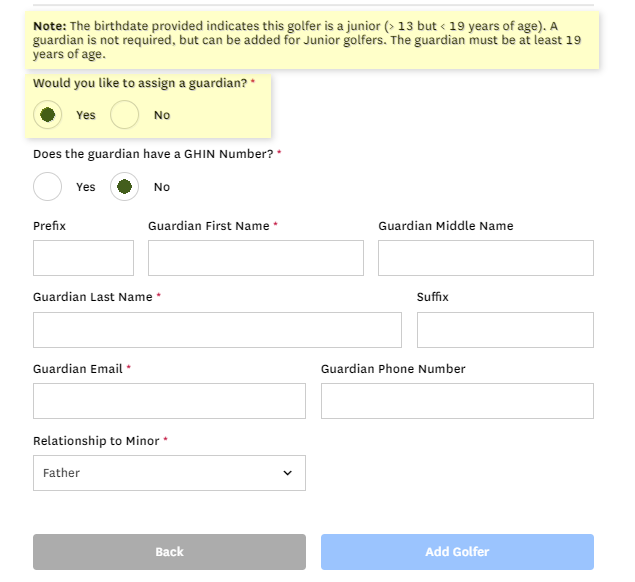The image size is (635, 582).
Task: Choose No for assigning a guardian
Action: 125,115
